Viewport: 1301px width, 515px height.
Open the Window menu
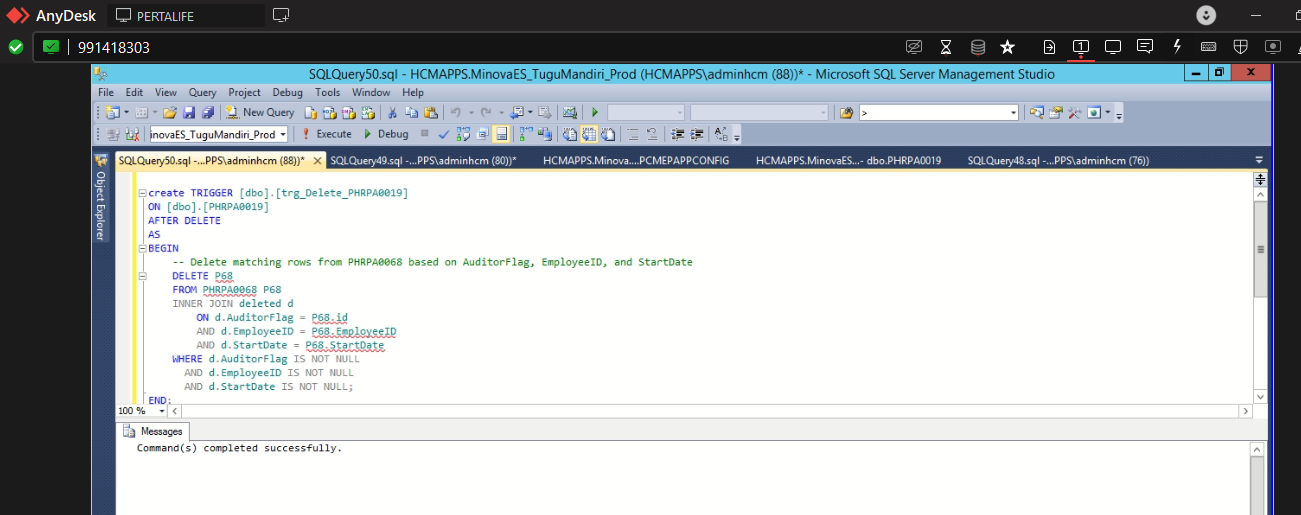[x=371, y=92]
